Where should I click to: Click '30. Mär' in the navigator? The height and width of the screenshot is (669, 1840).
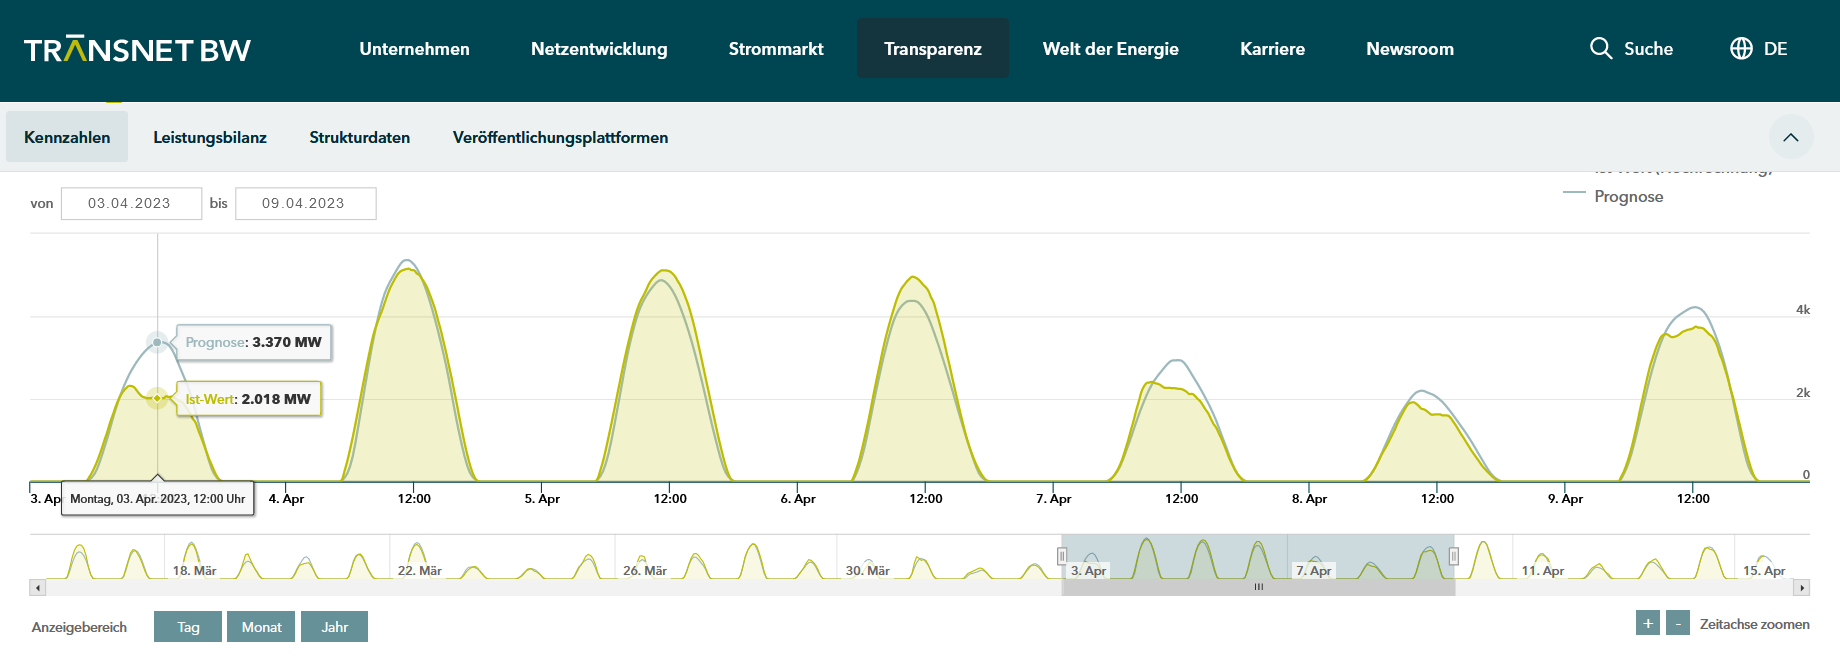point(868,570)
